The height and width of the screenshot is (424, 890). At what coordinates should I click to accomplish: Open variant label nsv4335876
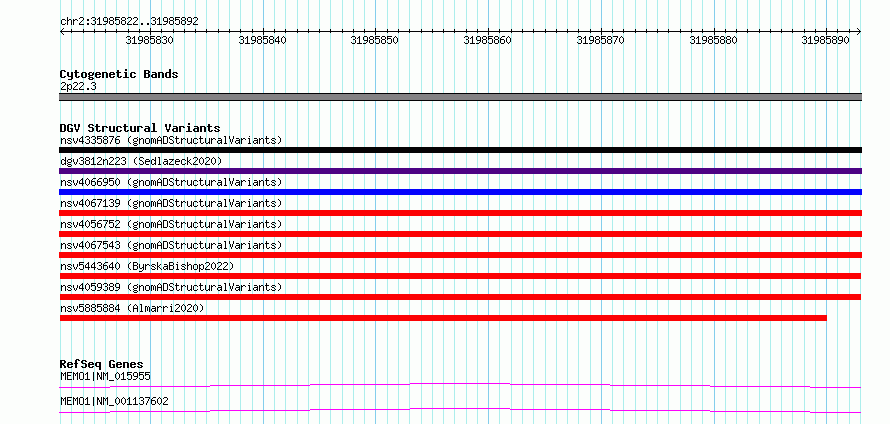(x=171, y=140)
